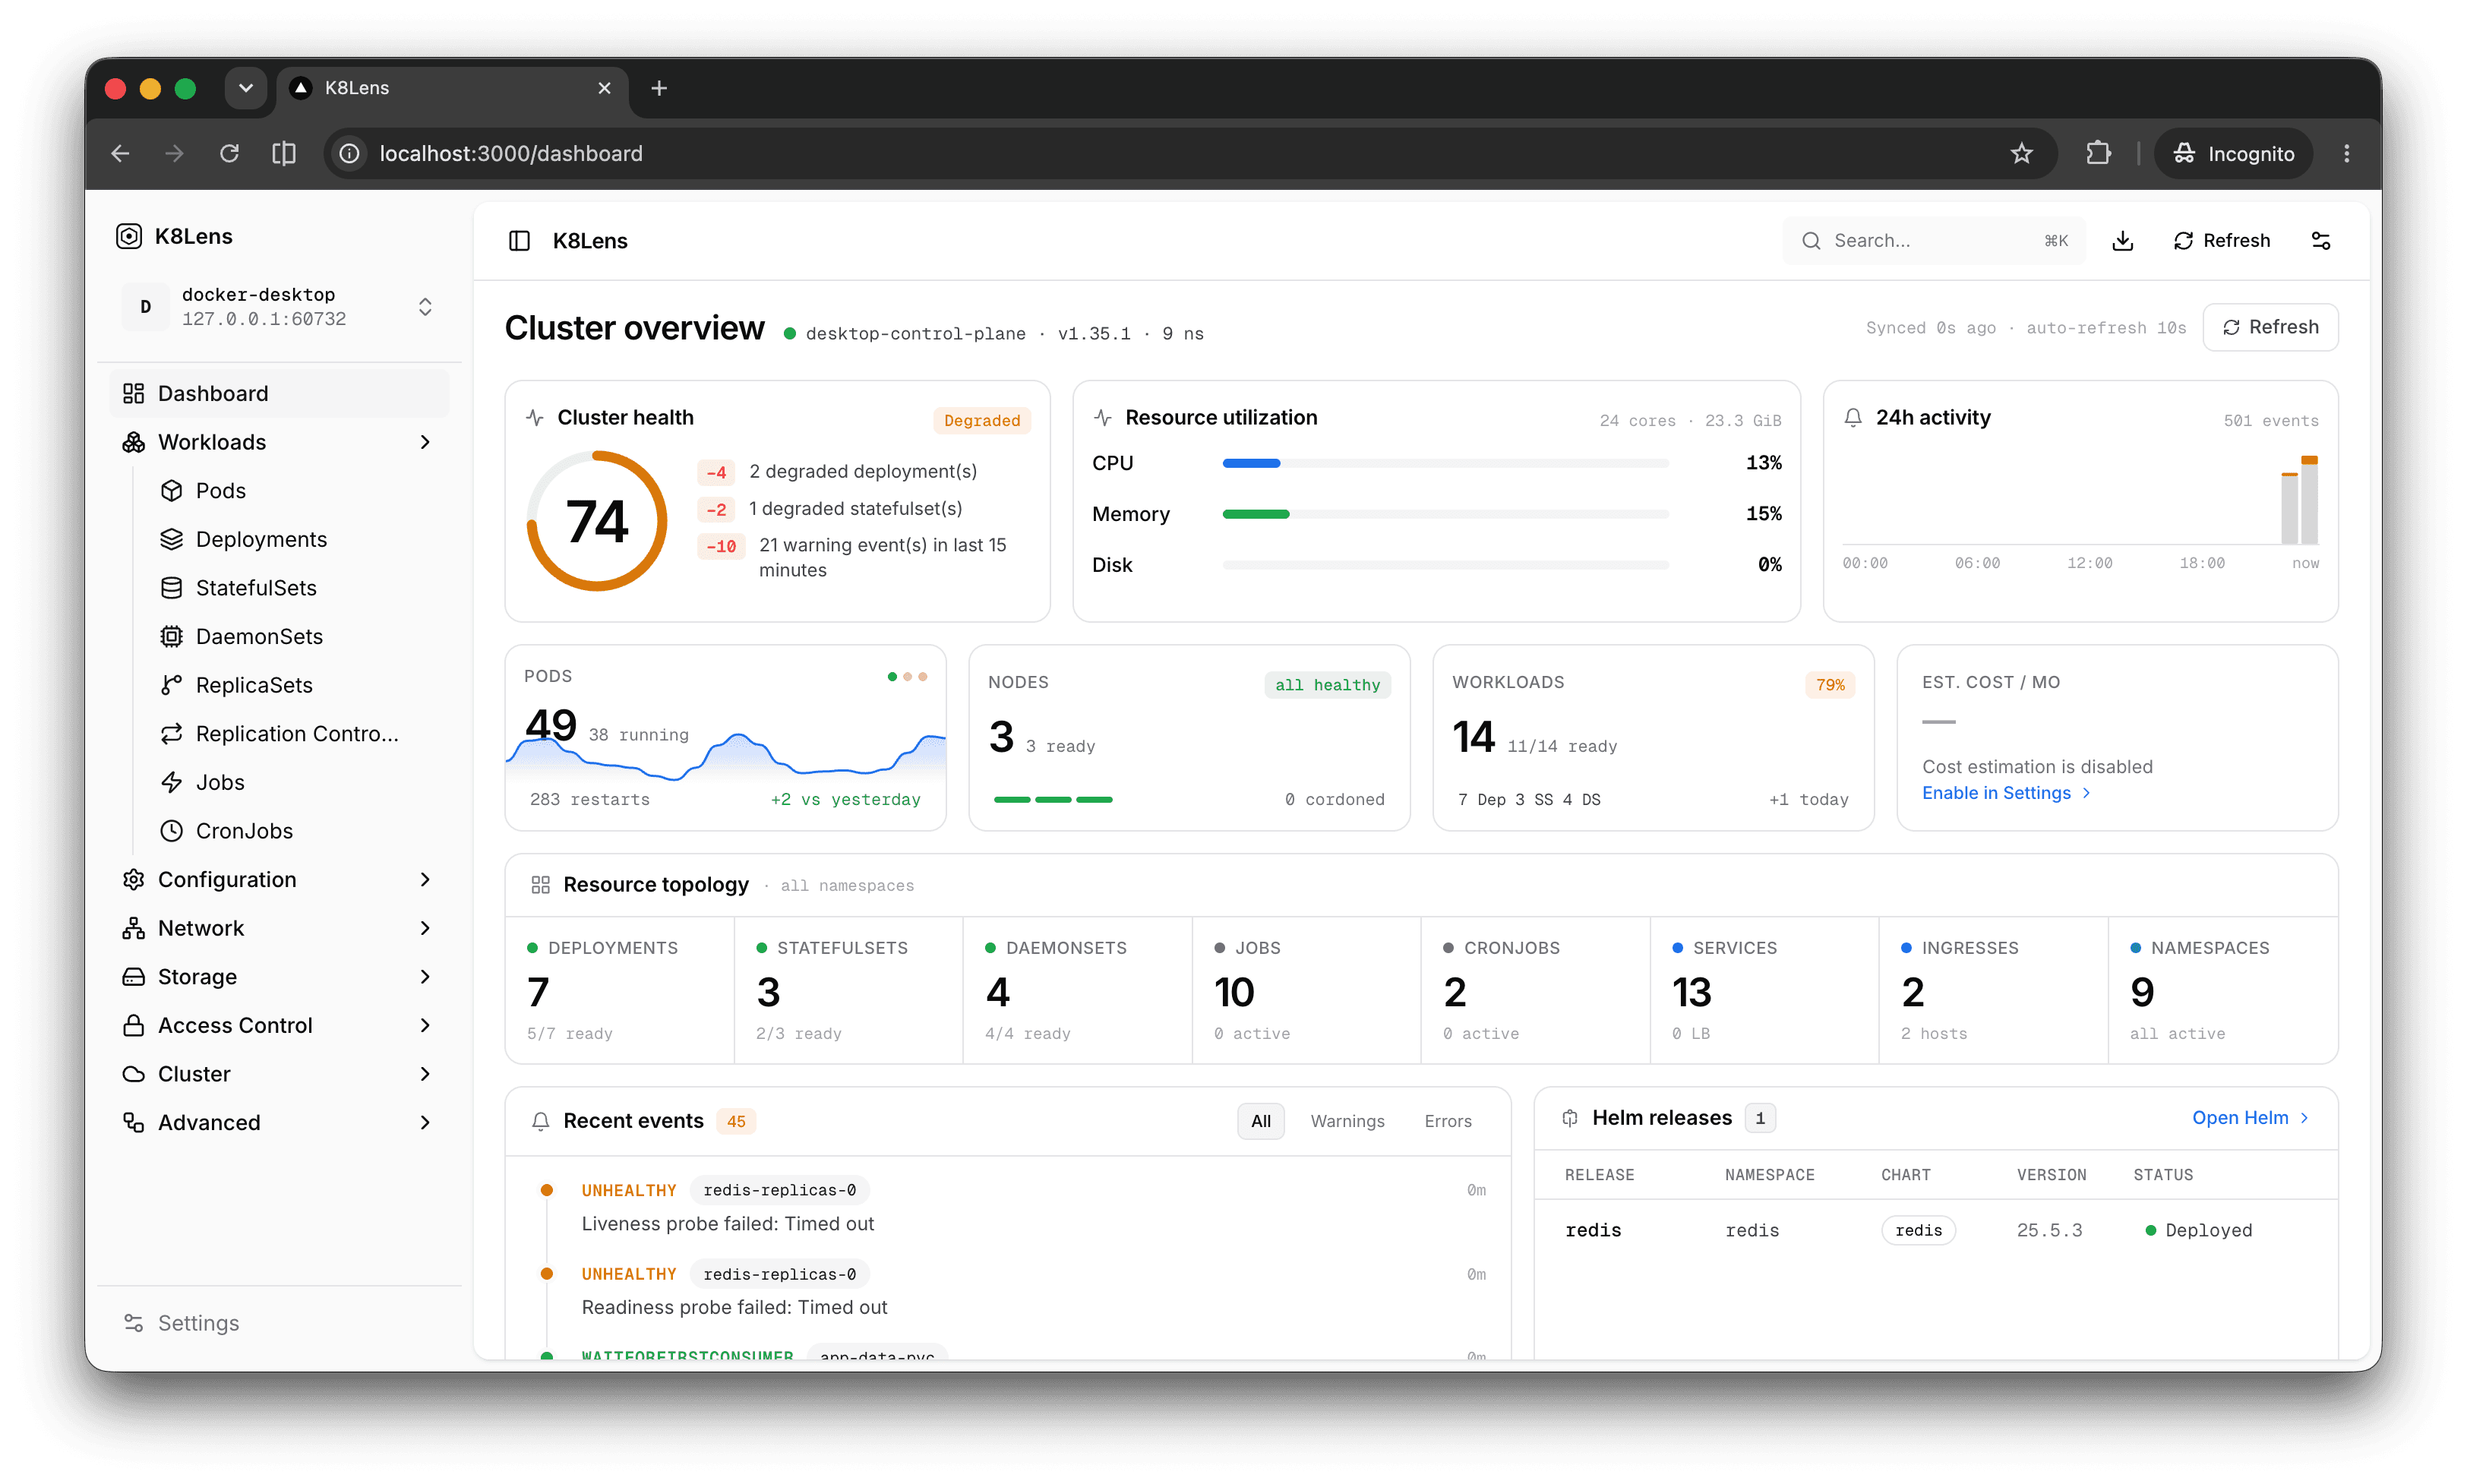The height and width of the screenshot is (1484, 2467).
Task: Click the bell icon in 24h activity card
Action: tap(1852, 418)
